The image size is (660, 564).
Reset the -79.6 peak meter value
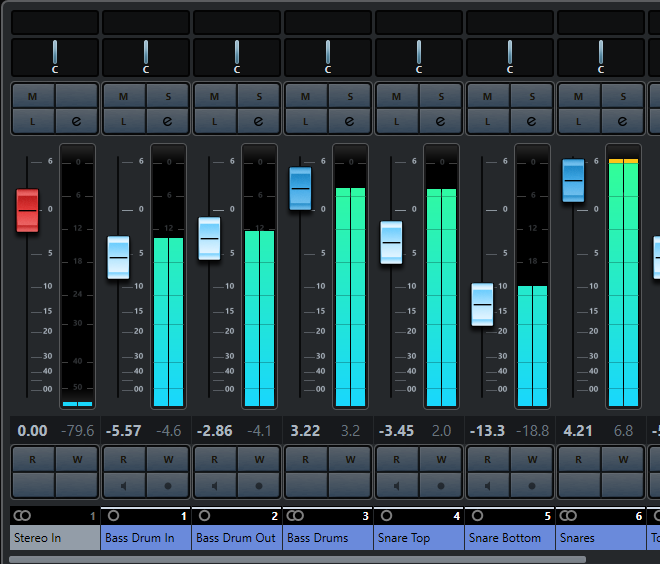tap(78, 431)
